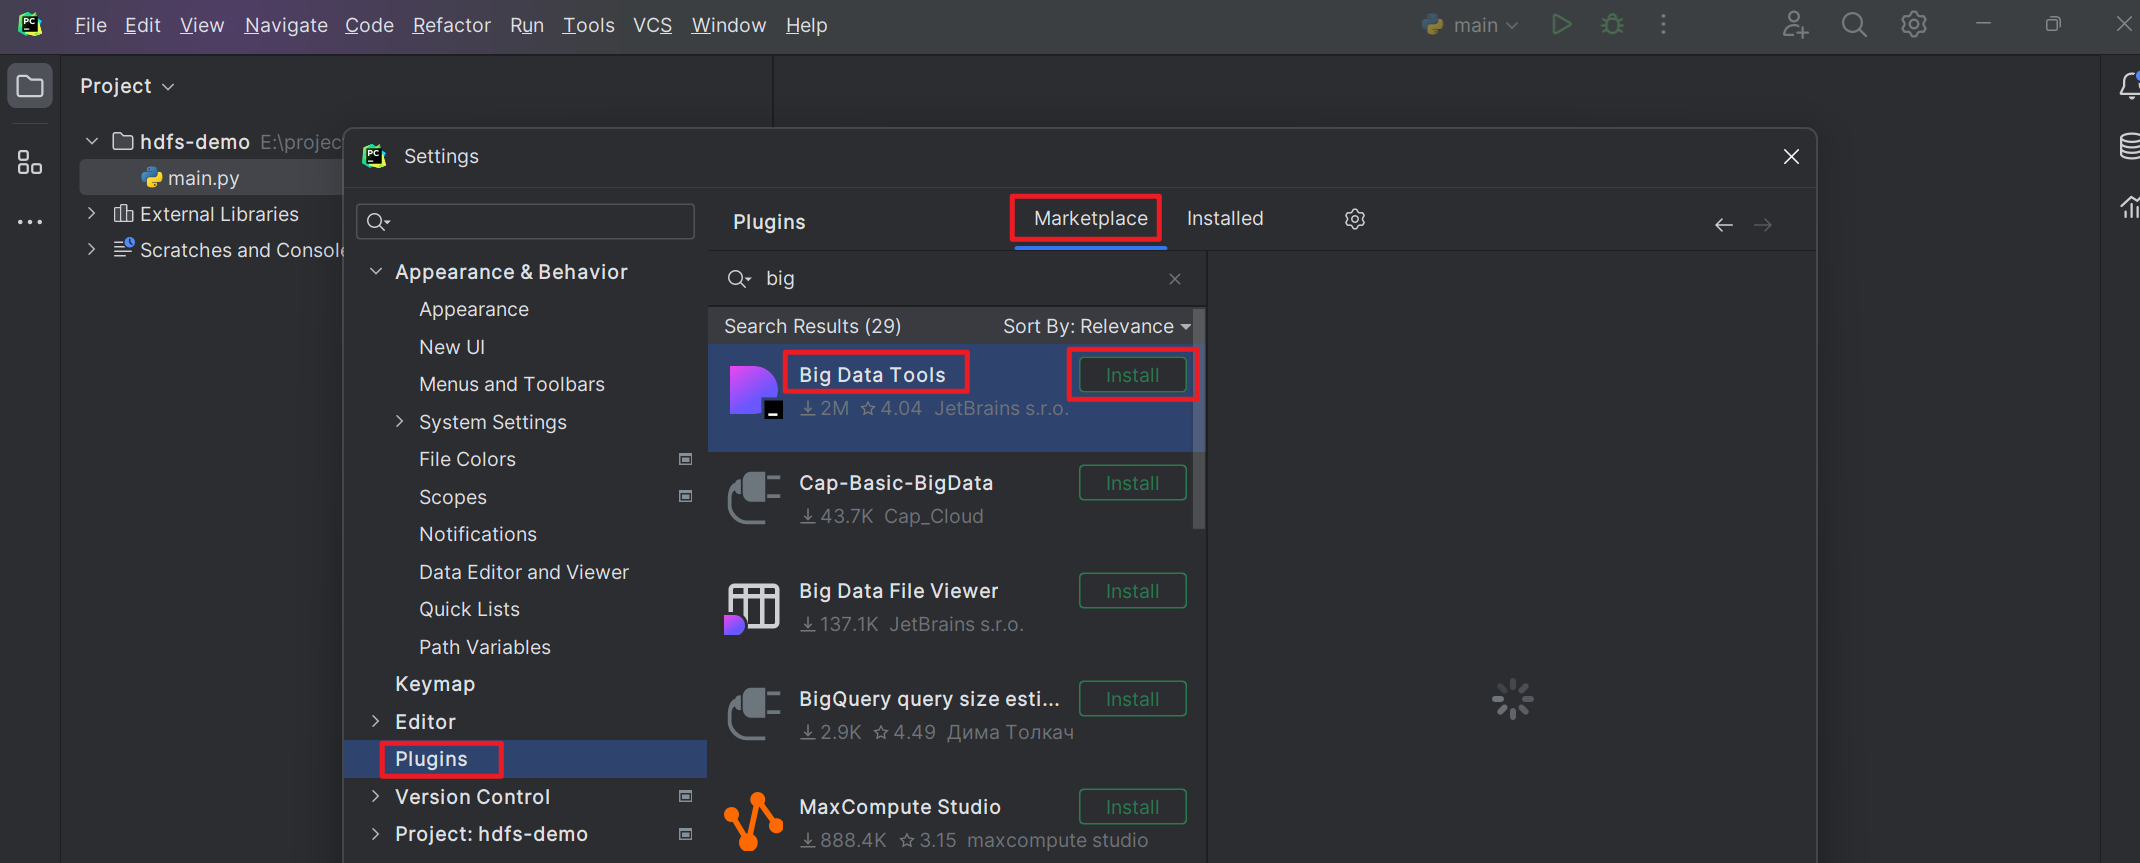Install the Big Data File Viewer plugin
The width and height of the screenshot is (2140, 863).
pos(1133,591)
